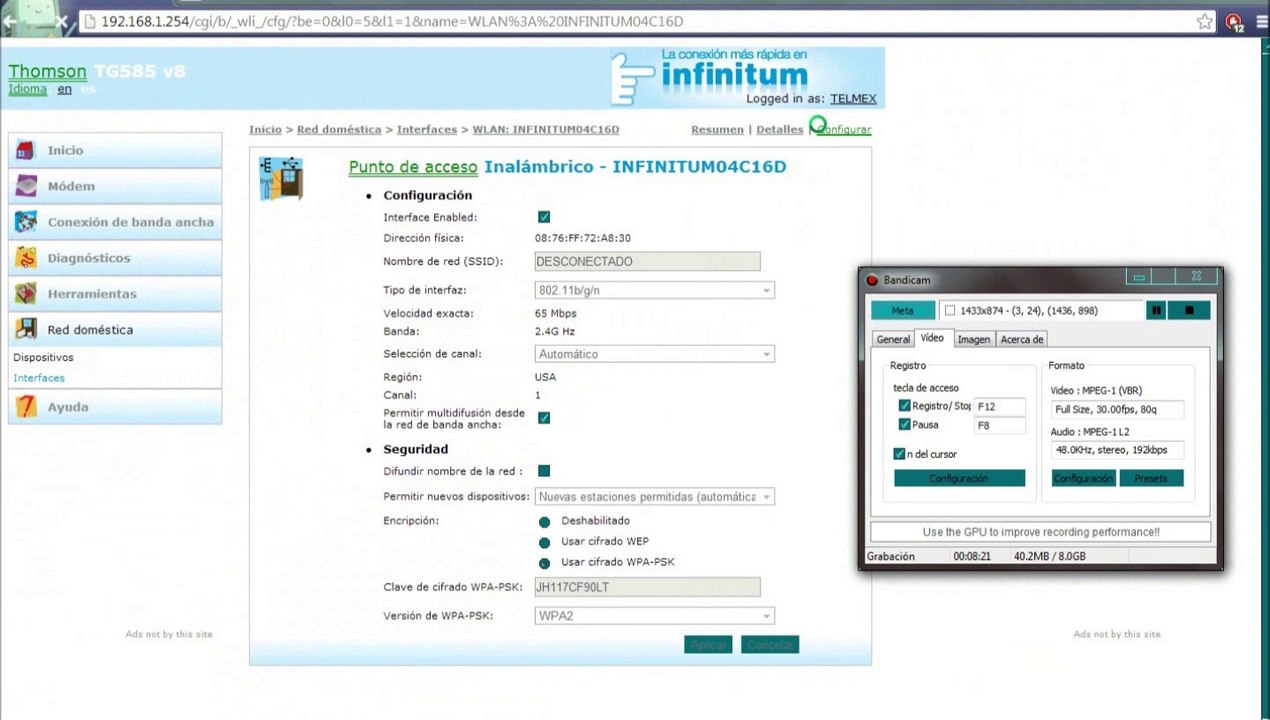Switch to Bandicam Video tab
Viewport: 1270px width, 720px height.
(x=932, y=338)
